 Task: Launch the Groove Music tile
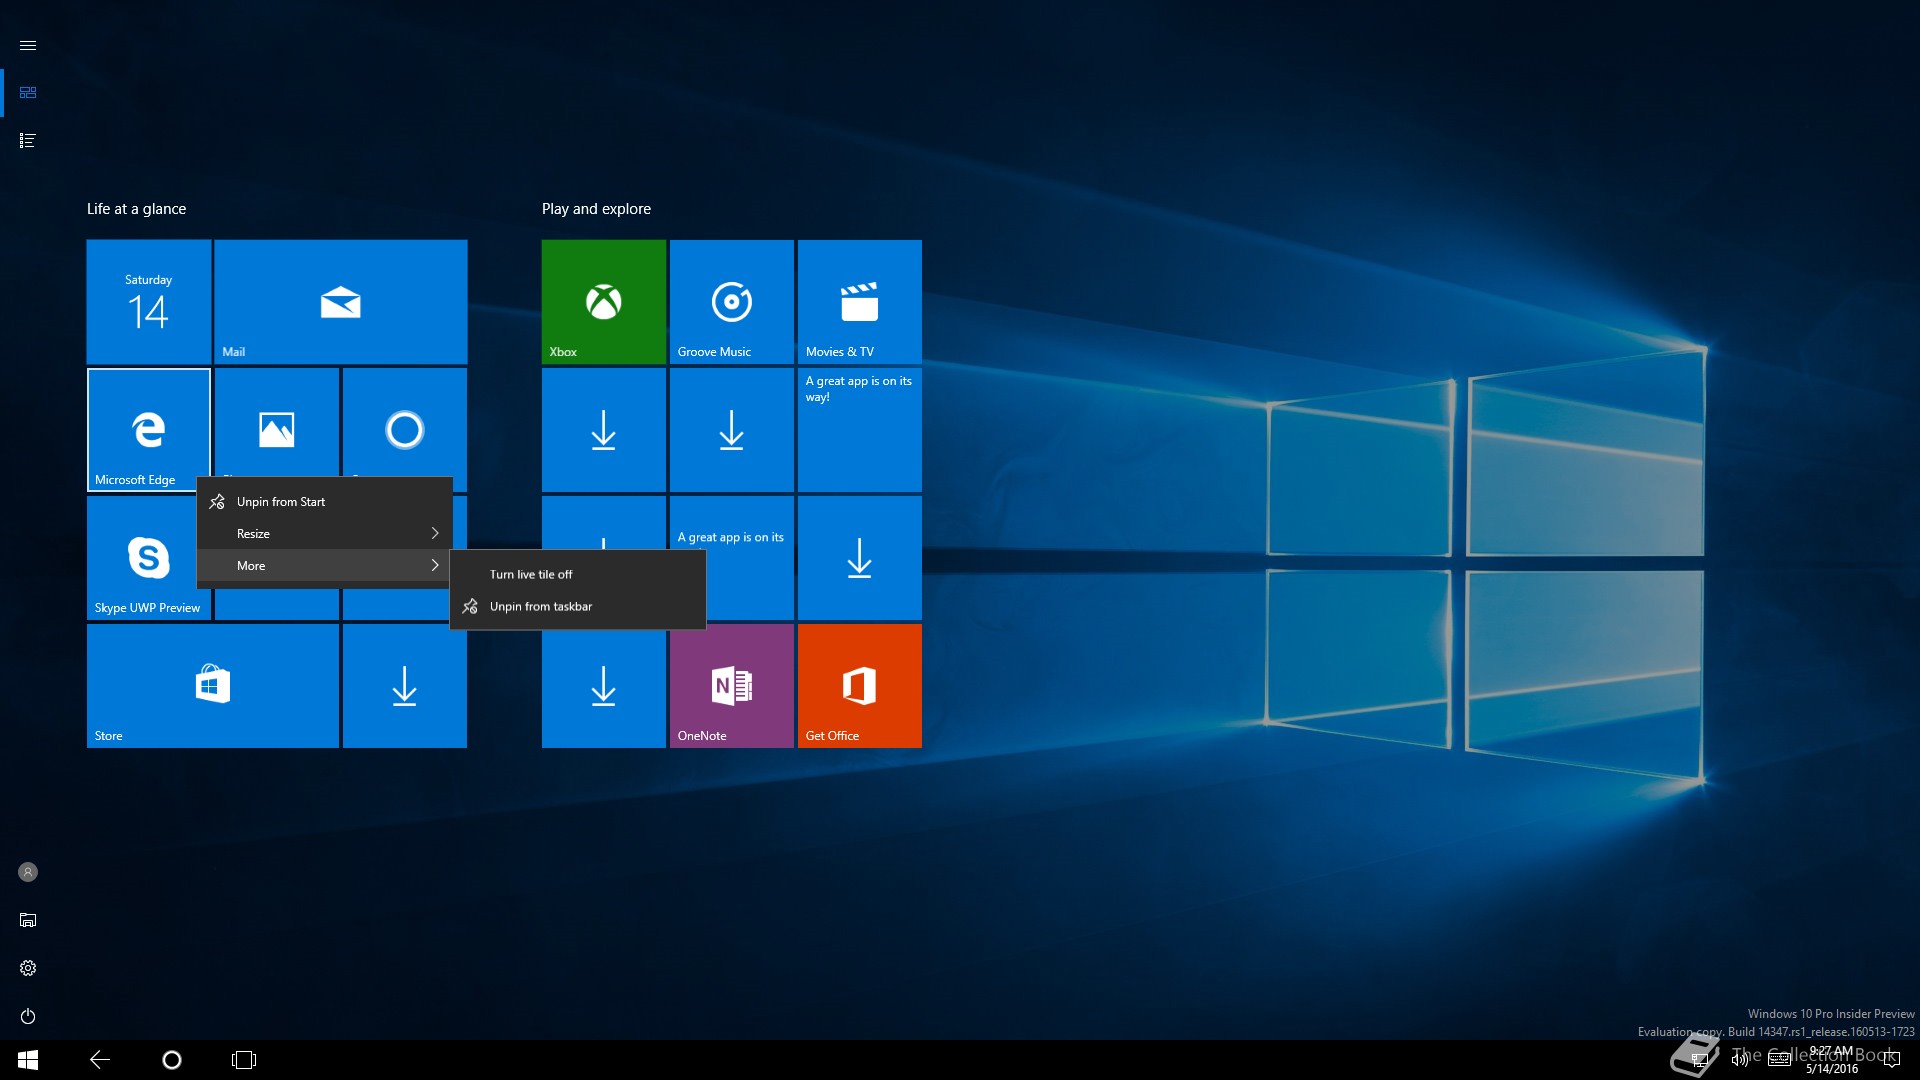point(732,302)
